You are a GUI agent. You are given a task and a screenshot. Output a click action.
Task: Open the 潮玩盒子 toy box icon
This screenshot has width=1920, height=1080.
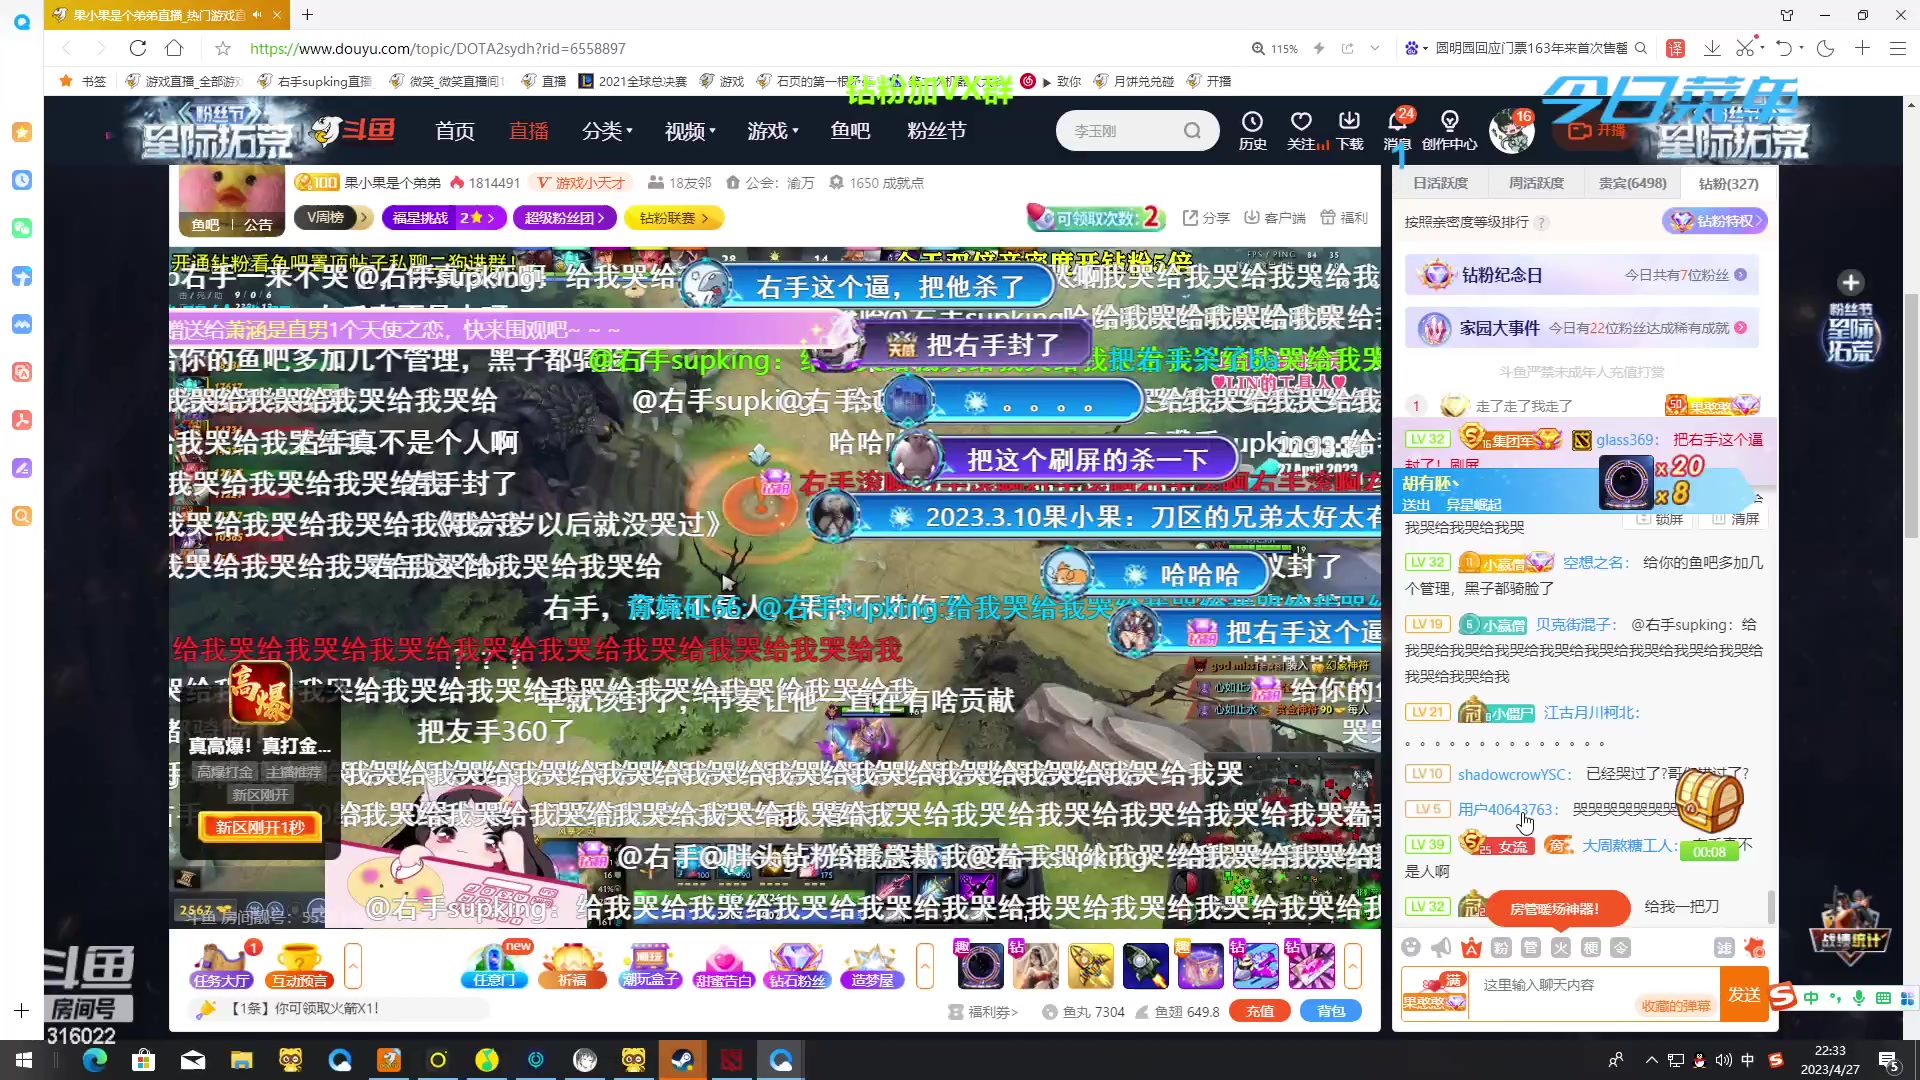coord(650,966)
